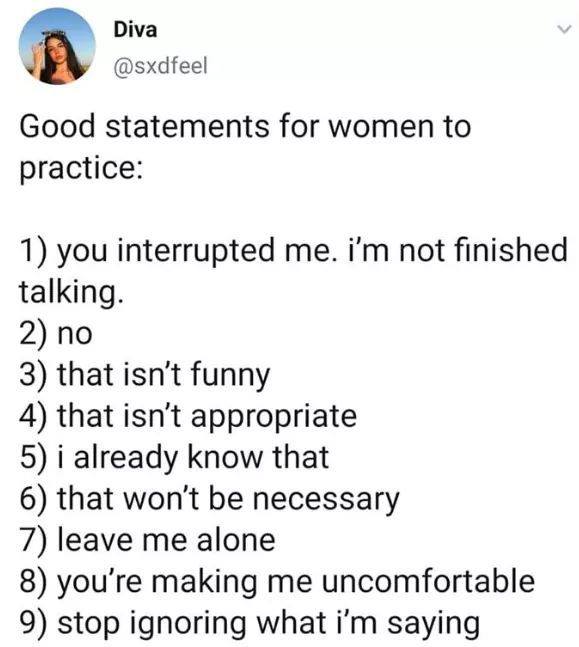Screen dimensions: 579x647
Task: Click the word 'appropriate' in the tweet
Action: pos(274,418)
